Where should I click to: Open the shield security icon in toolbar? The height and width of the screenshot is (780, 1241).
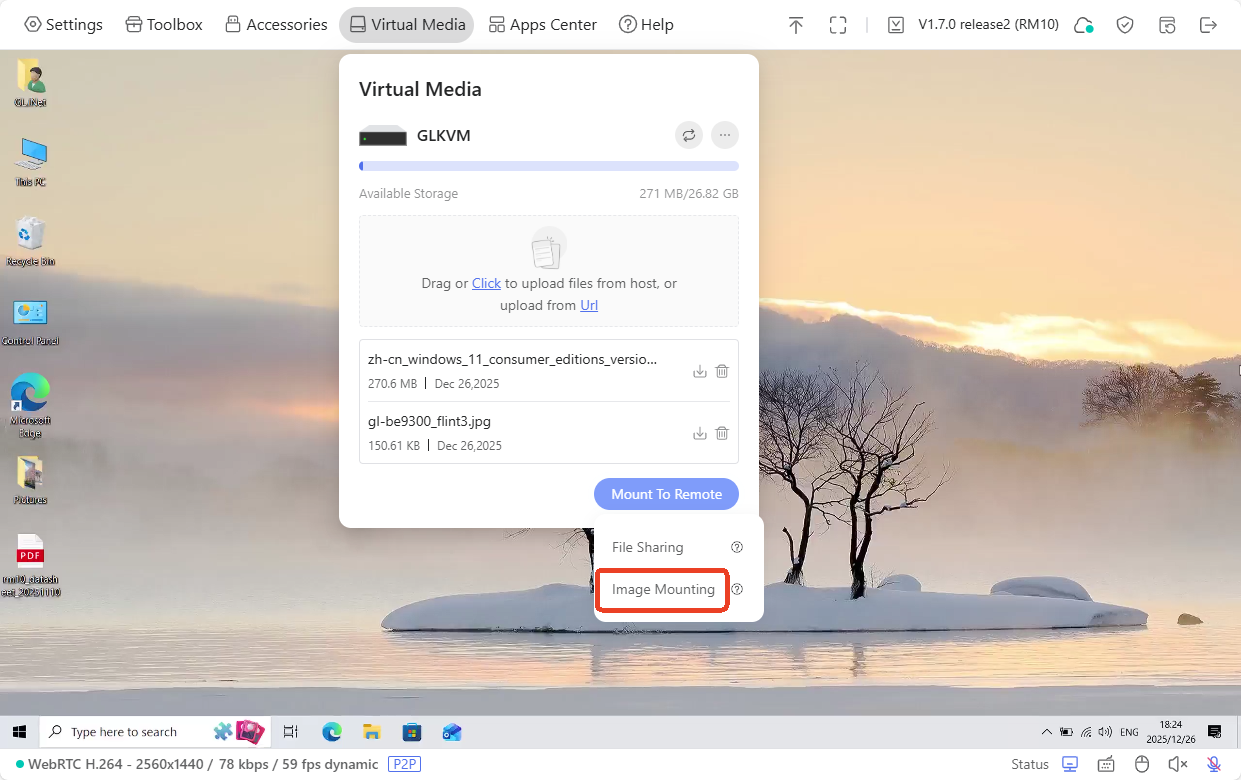(1125, 25)
